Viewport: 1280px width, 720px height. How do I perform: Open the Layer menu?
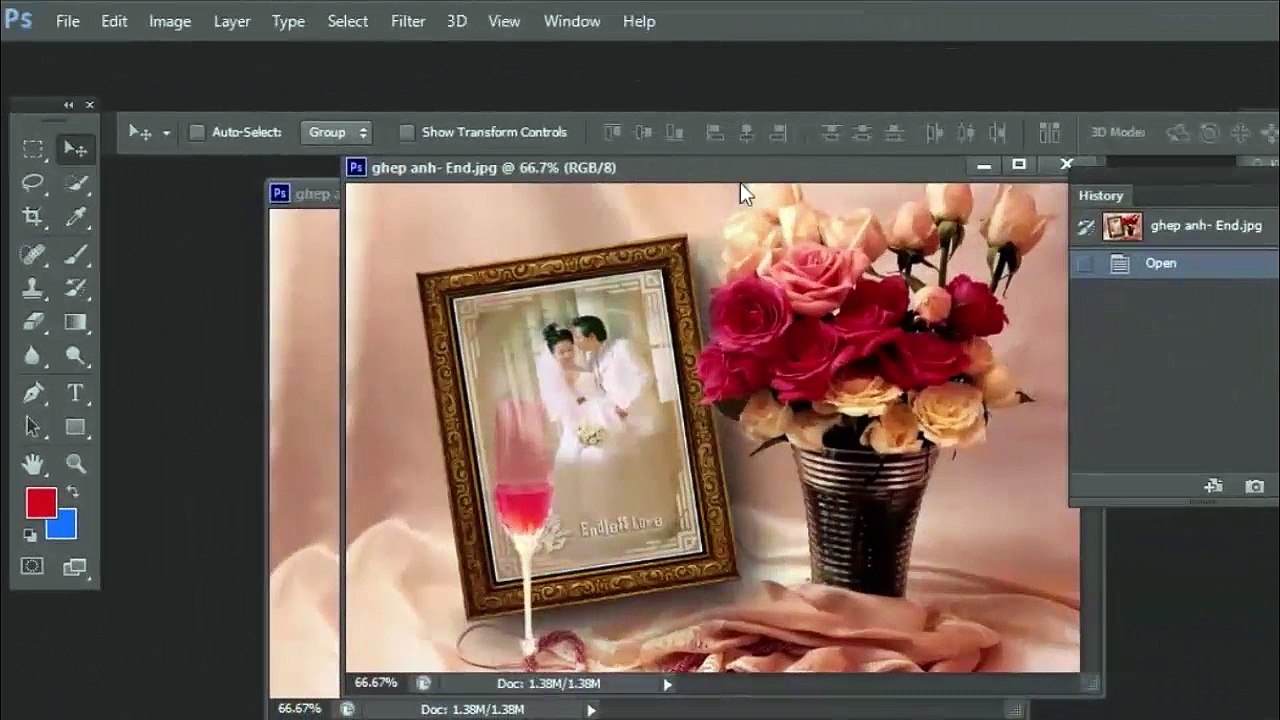[x=232, y=21]
